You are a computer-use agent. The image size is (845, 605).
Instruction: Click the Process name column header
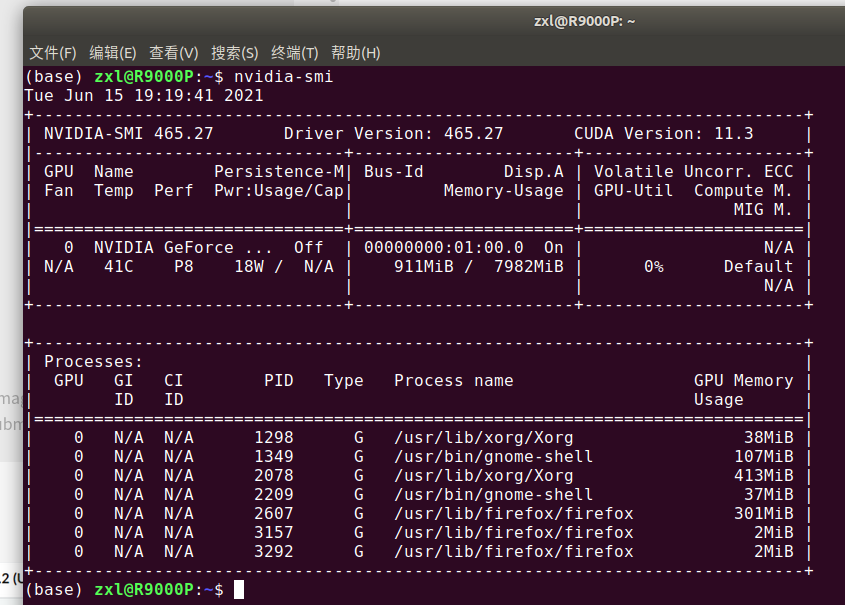coord(454,380)
